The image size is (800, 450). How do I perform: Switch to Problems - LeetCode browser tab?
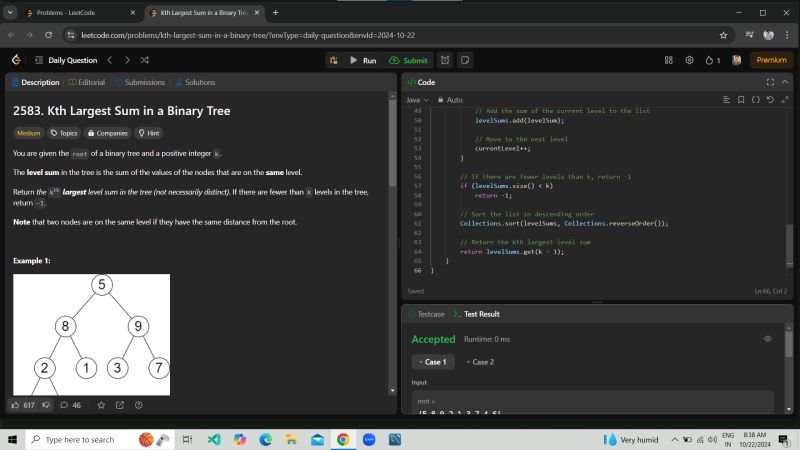pyautogui.click(x=82, y=13)
